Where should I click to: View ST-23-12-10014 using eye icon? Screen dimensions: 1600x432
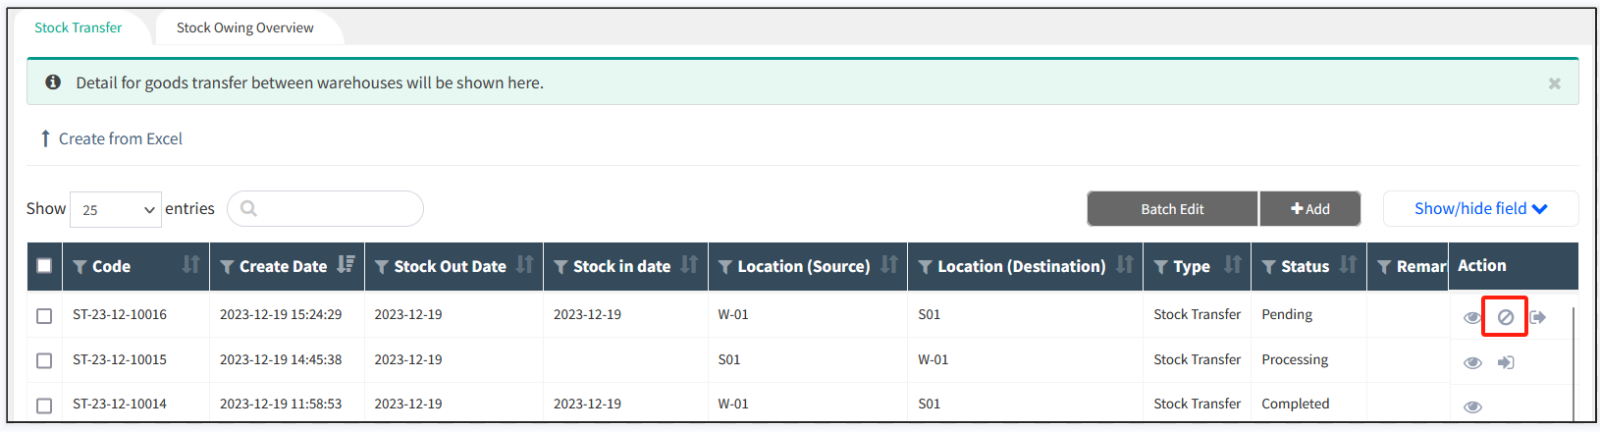[1472, 406]
